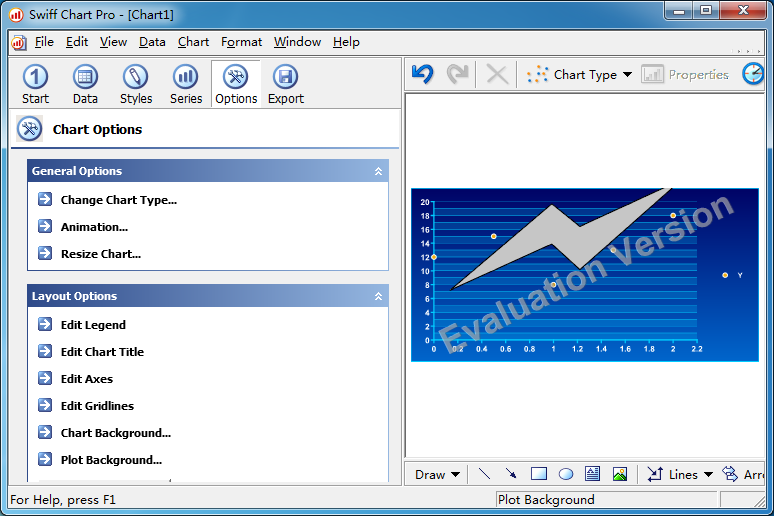This screenshot has width=774, height=516.
Task: Click the Edit Legend link
Action: click(x=93, y=325)
